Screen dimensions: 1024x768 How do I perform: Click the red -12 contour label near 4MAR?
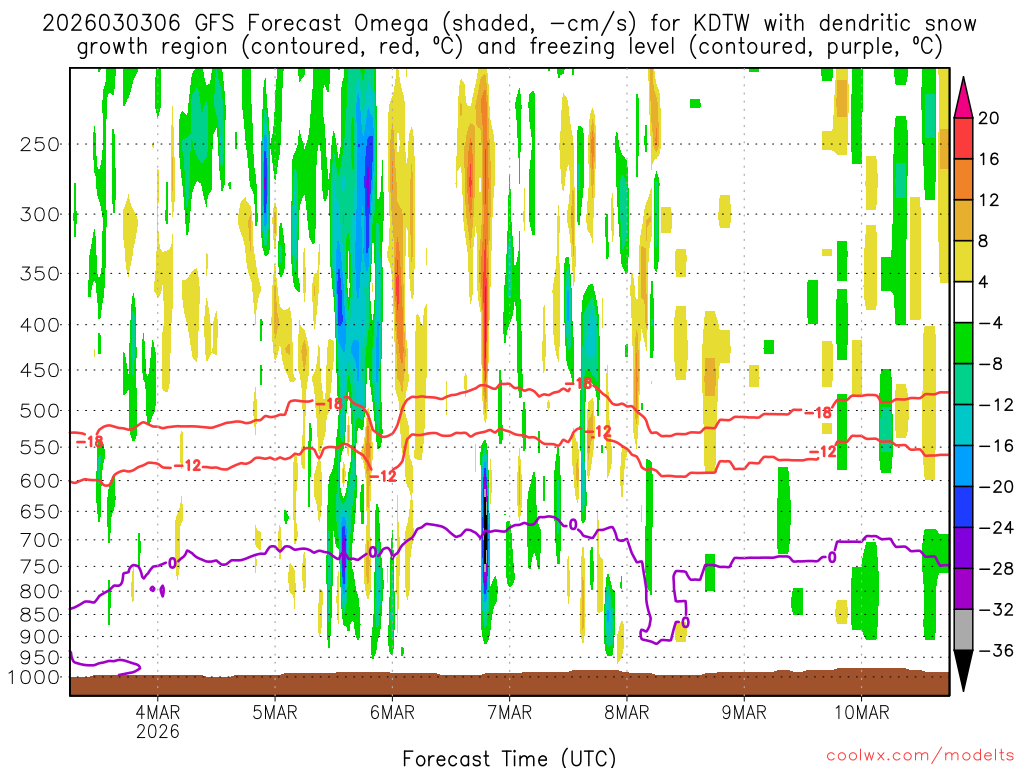coord(187,466)
